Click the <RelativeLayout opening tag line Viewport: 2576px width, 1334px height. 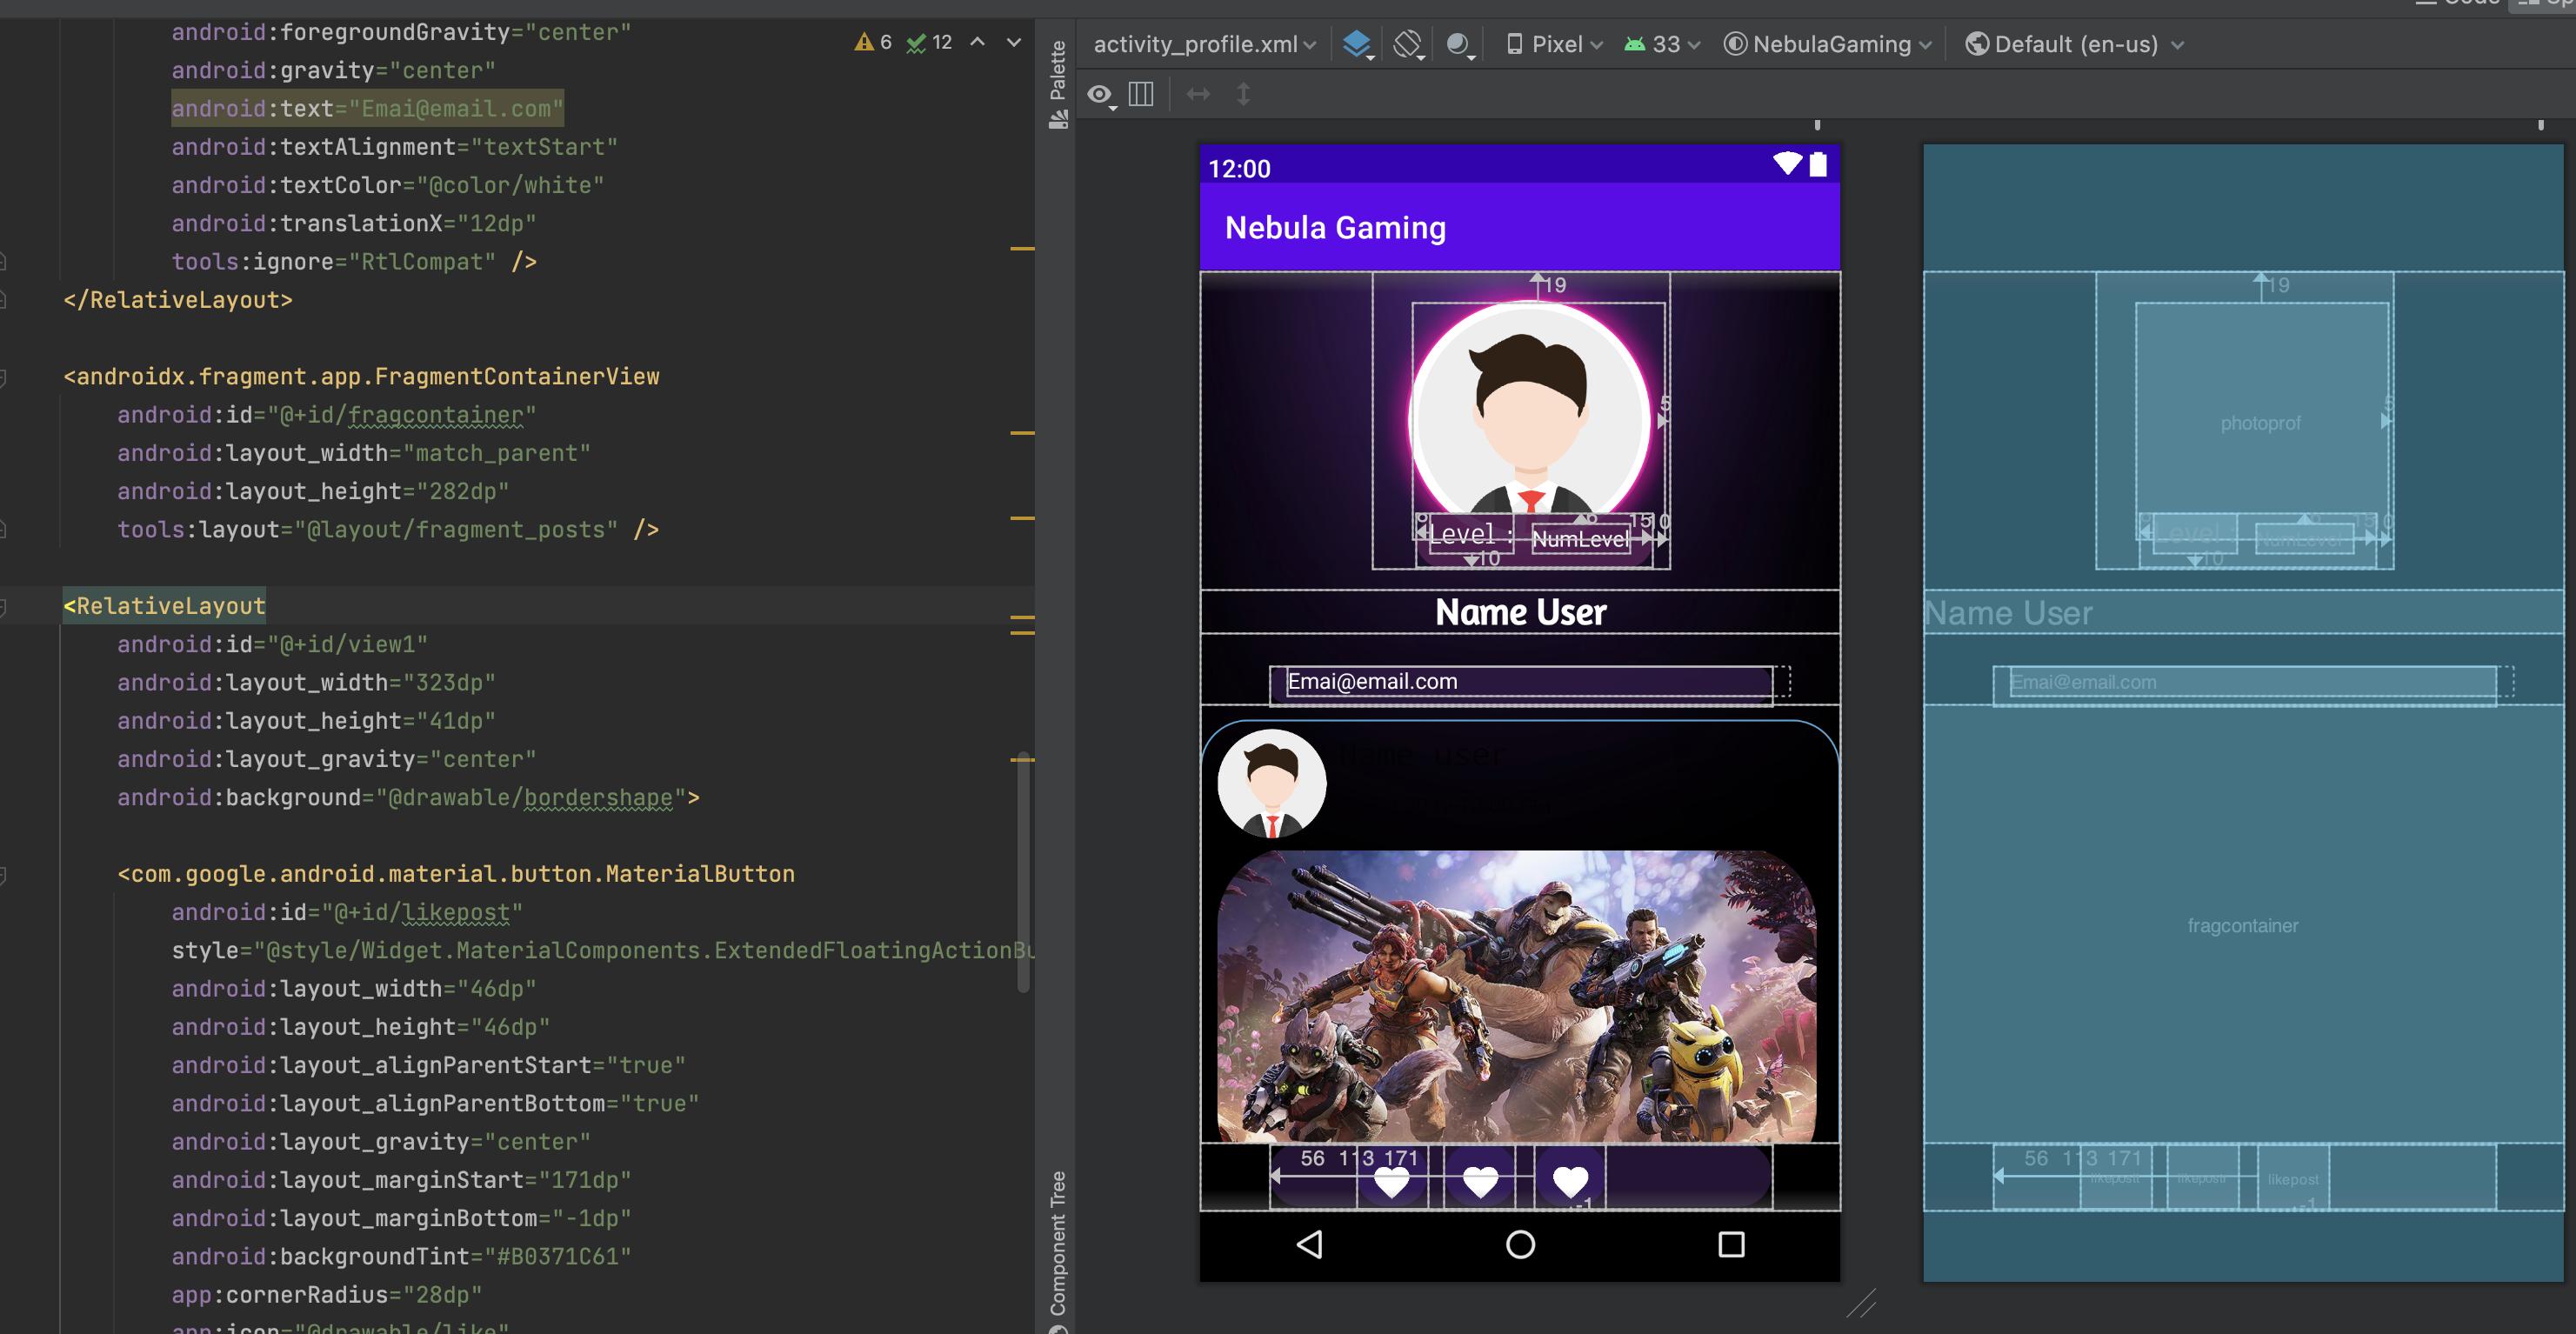tap(164, 606)
